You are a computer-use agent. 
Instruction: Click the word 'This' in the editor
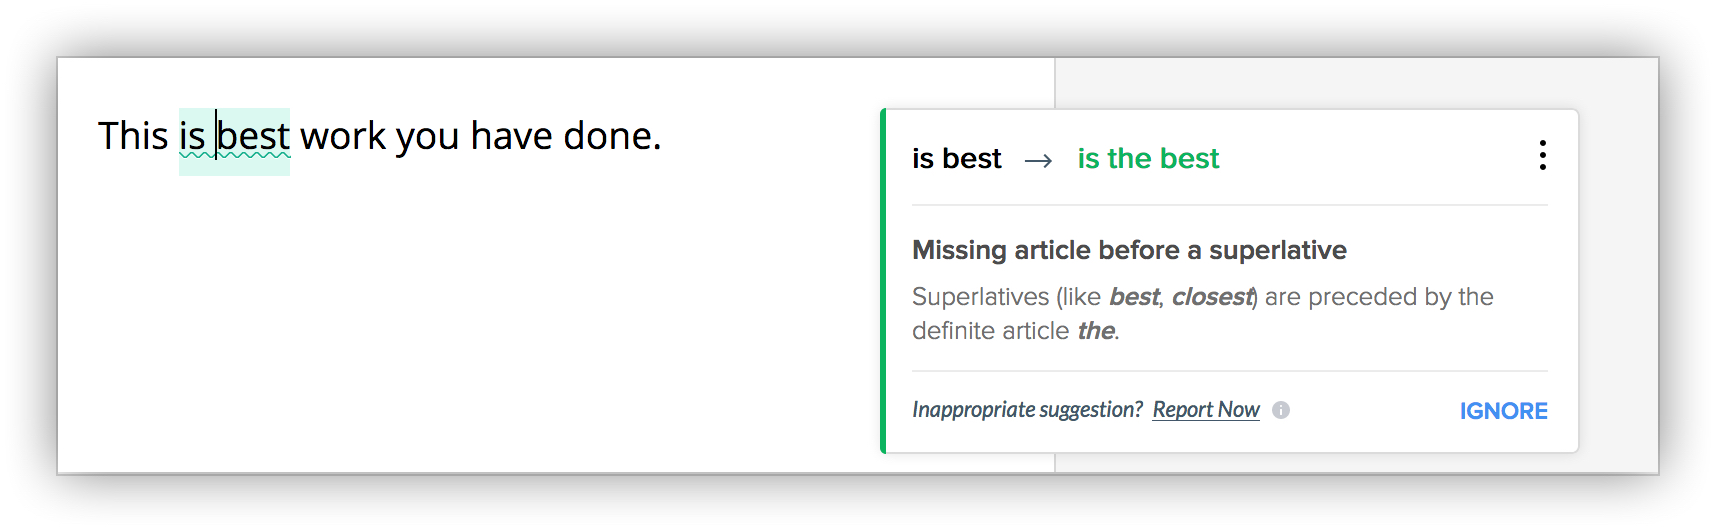pyautogui.click(x=132, y=137)
